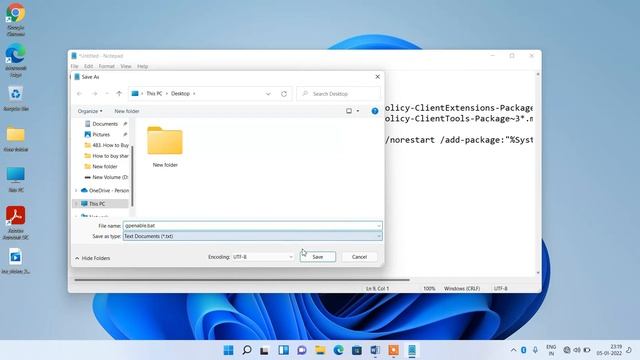This screenshot has width=640, height=360.
Task: Open the File name dropdown arrow
Action: click(379, 226)
